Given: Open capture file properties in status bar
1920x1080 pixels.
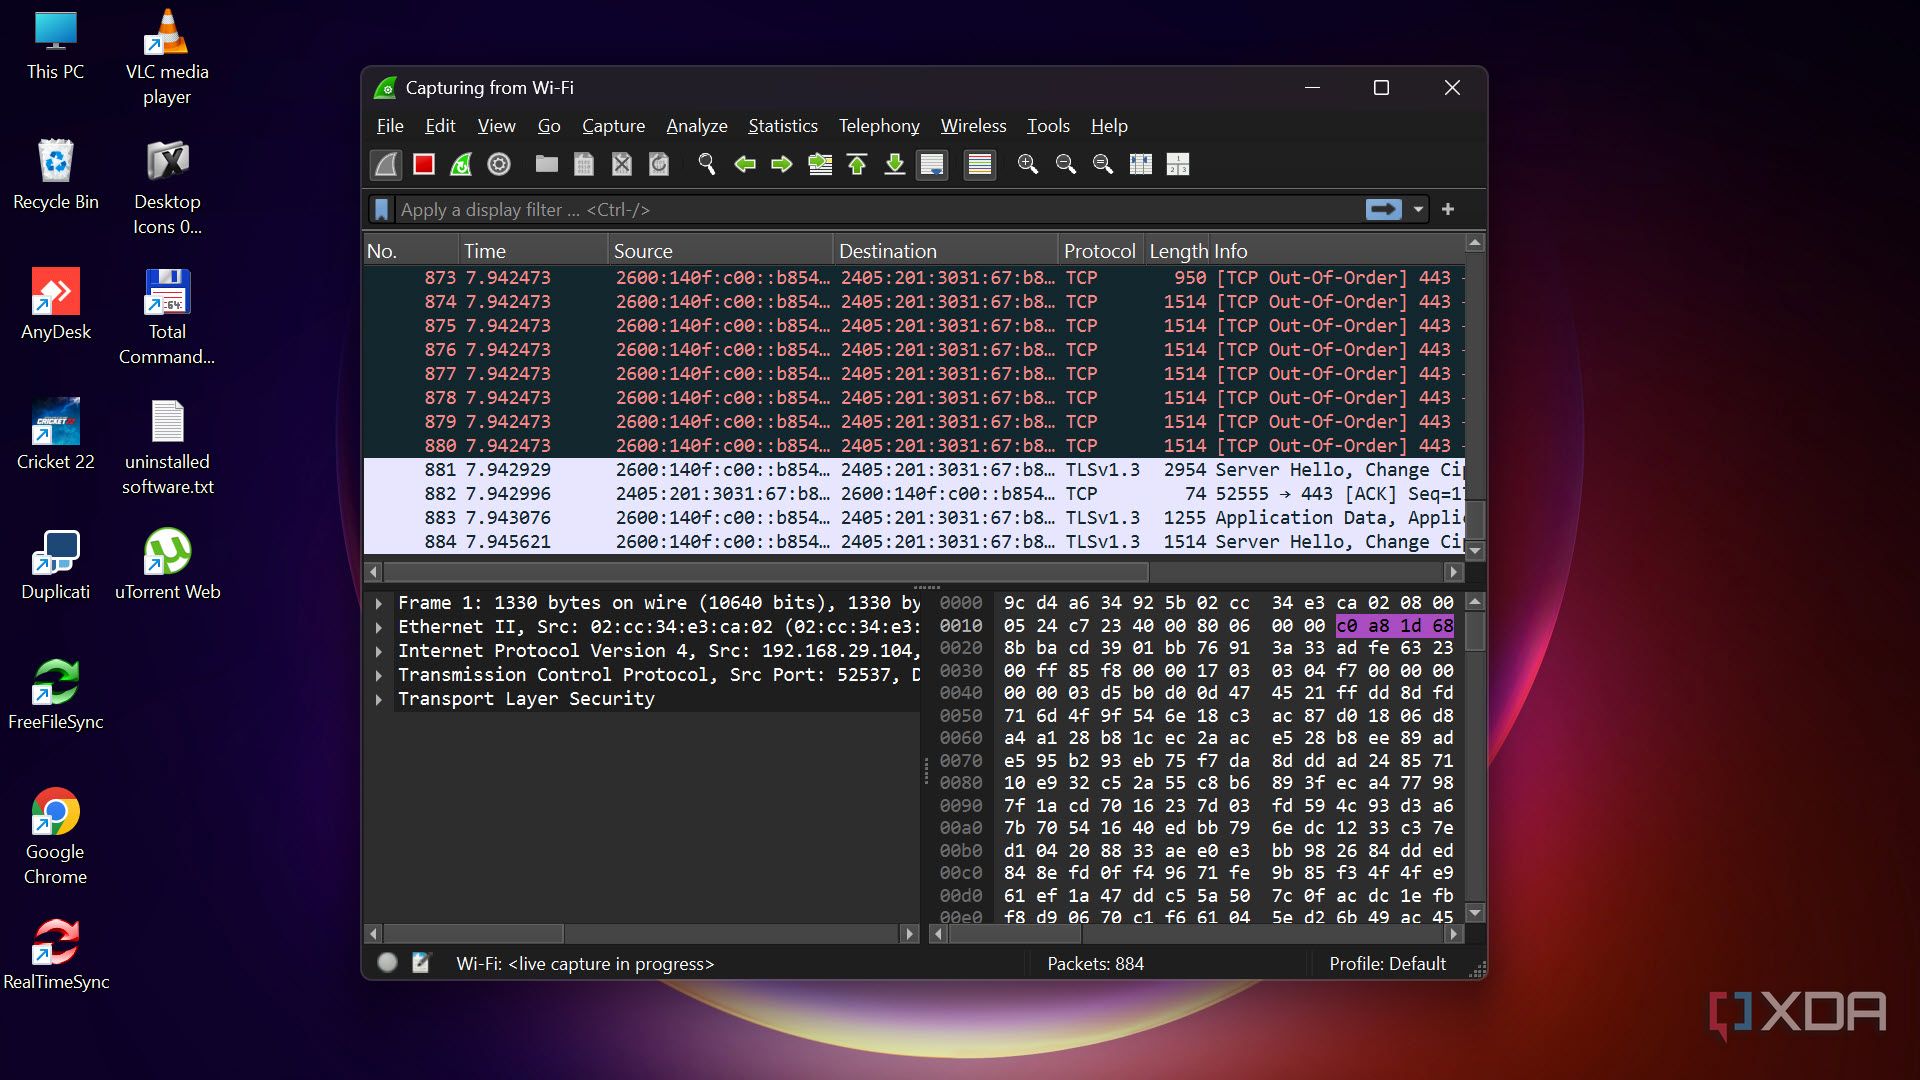Looking at the screenshot, I should pyautogui.click(x=421, y=963).
